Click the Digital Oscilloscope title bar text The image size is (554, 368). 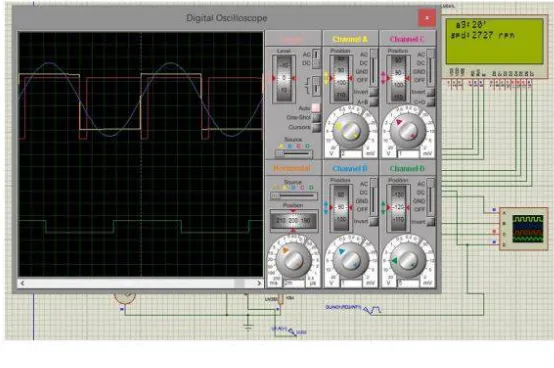pos(226,18)
